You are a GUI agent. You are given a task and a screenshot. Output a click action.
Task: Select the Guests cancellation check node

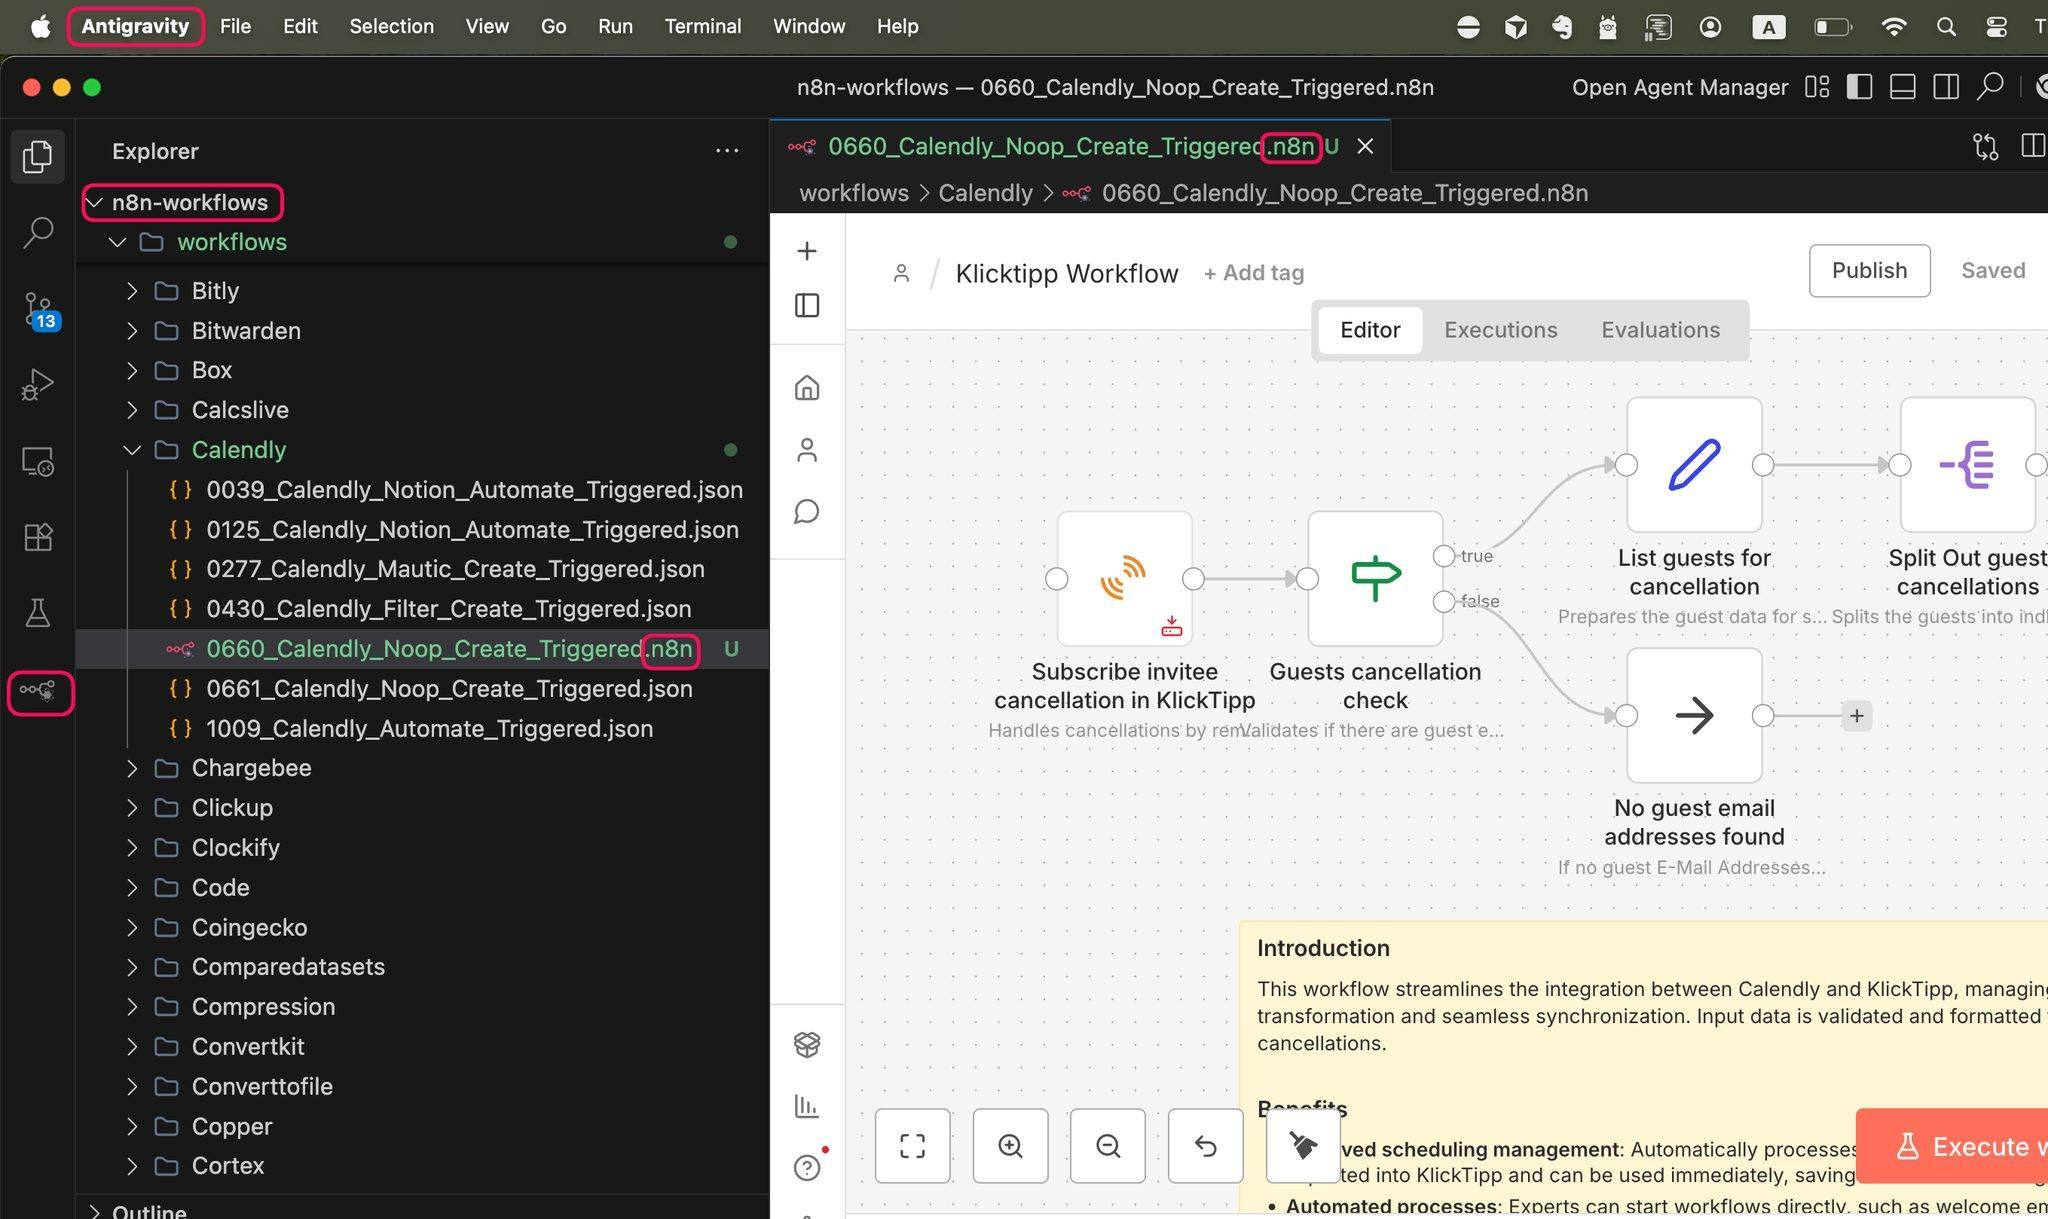pyautogui.click(x=1375, y=579)
